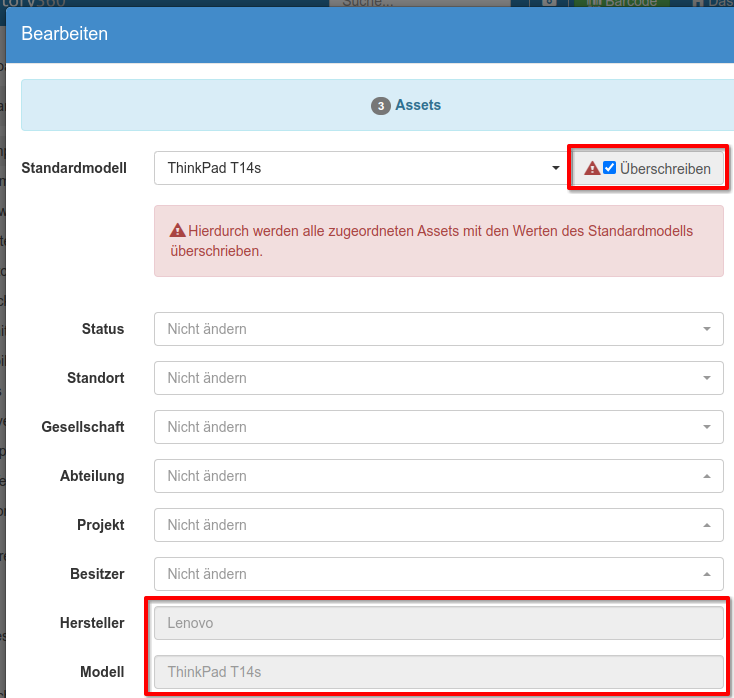Open the Standort selection list

(438, 378)
